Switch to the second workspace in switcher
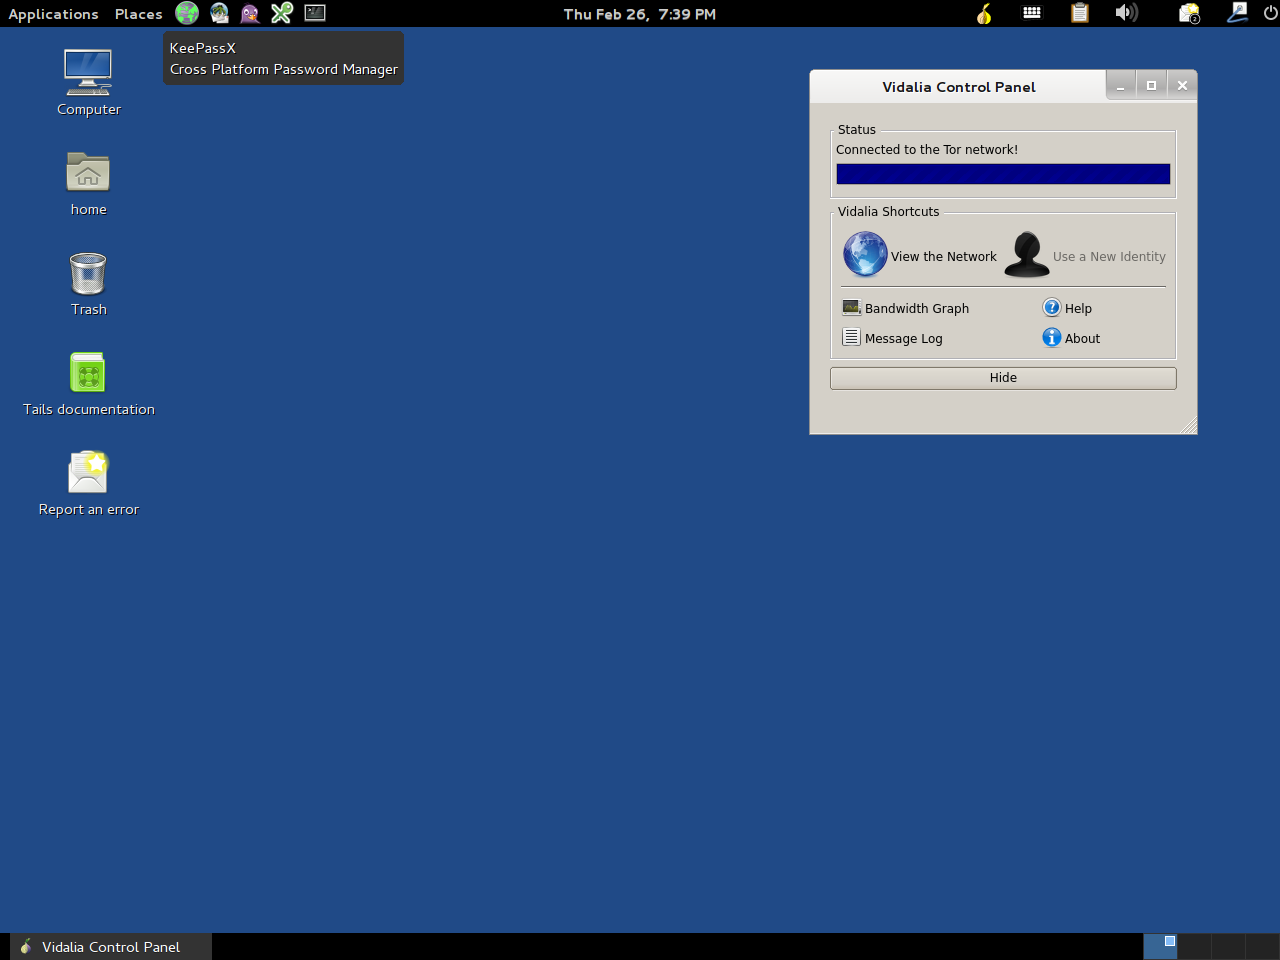This screenshot has width=1280, height=960. pos(1194,946)
